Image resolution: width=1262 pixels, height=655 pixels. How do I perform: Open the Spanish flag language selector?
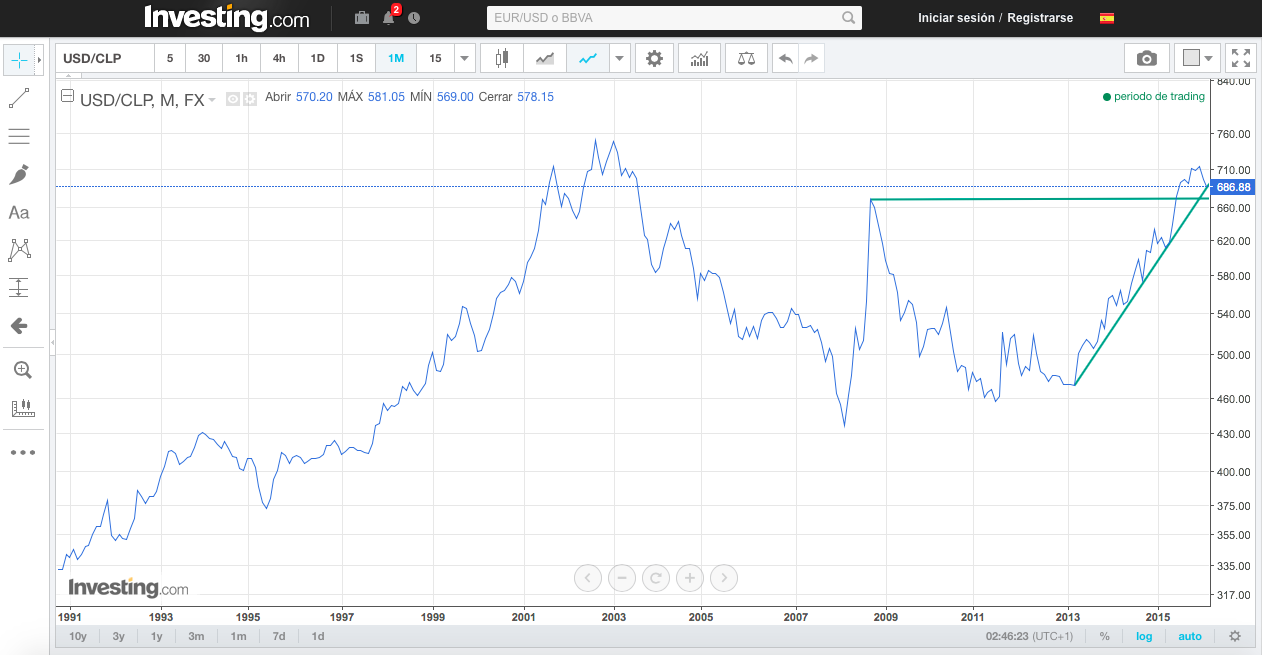coord(1107,18)
